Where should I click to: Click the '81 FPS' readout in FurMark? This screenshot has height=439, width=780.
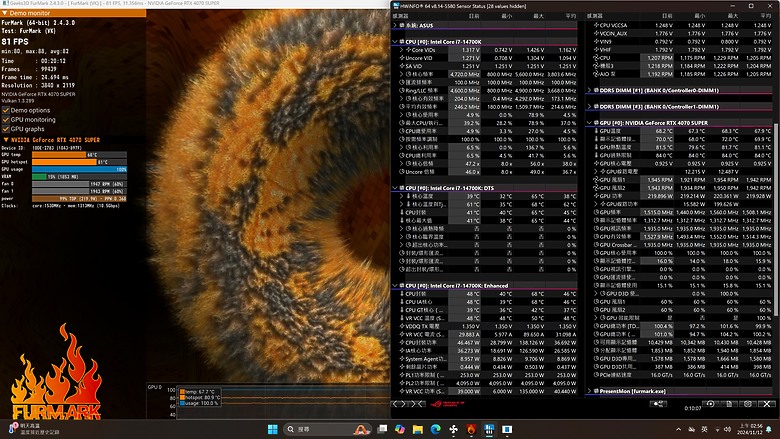coord(15,42)
